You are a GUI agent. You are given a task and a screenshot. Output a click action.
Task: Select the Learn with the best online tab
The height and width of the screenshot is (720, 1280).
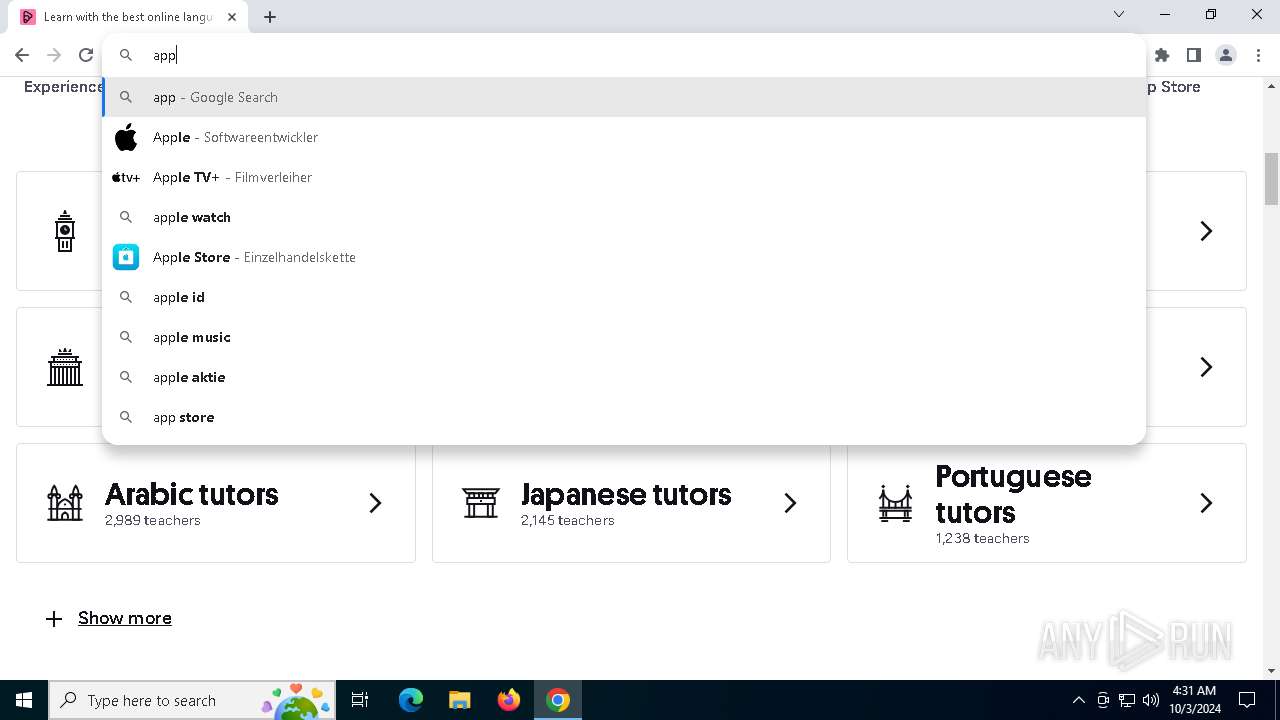(x=128, y=17)
